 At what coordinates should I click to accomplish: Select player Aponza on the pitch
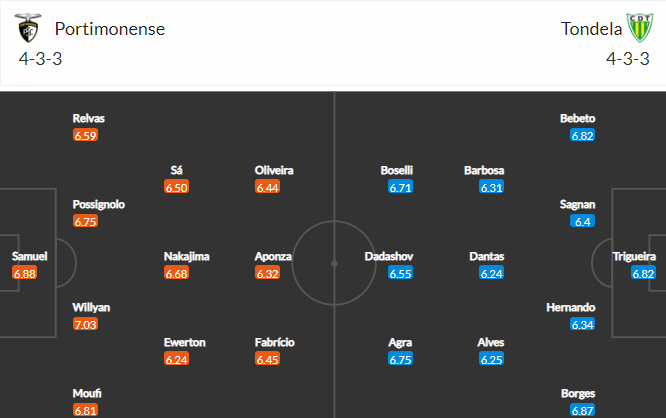273,256
